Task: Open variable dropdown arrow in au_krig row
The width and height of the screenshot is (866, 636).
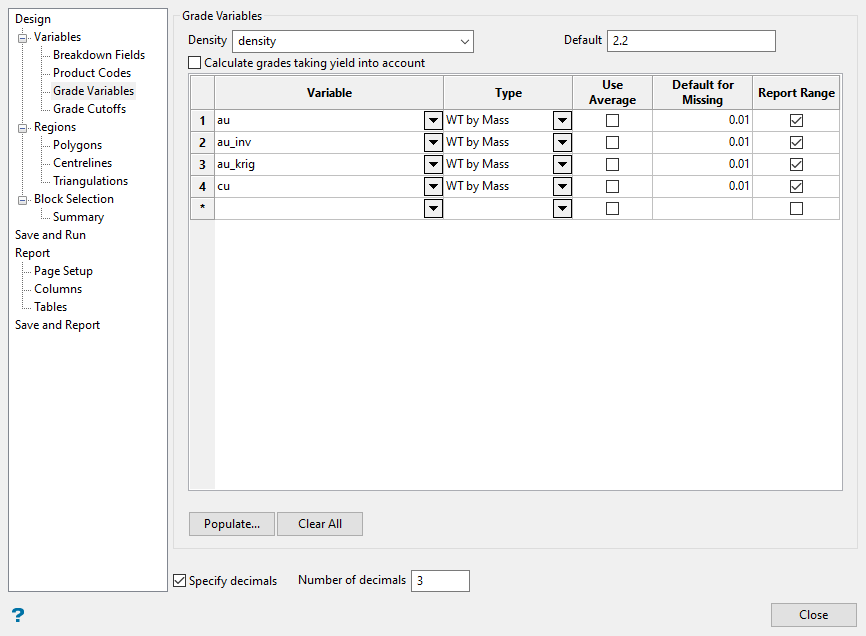Action: tap(433, 165)
